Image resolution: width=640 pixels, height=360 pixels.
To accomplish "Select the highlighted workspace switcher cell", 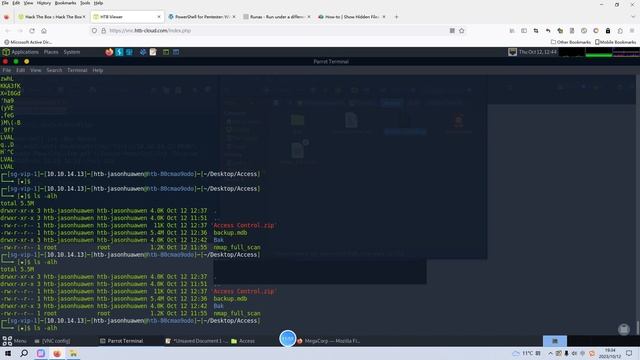I will pyautogui.click(x=555, y=341).
